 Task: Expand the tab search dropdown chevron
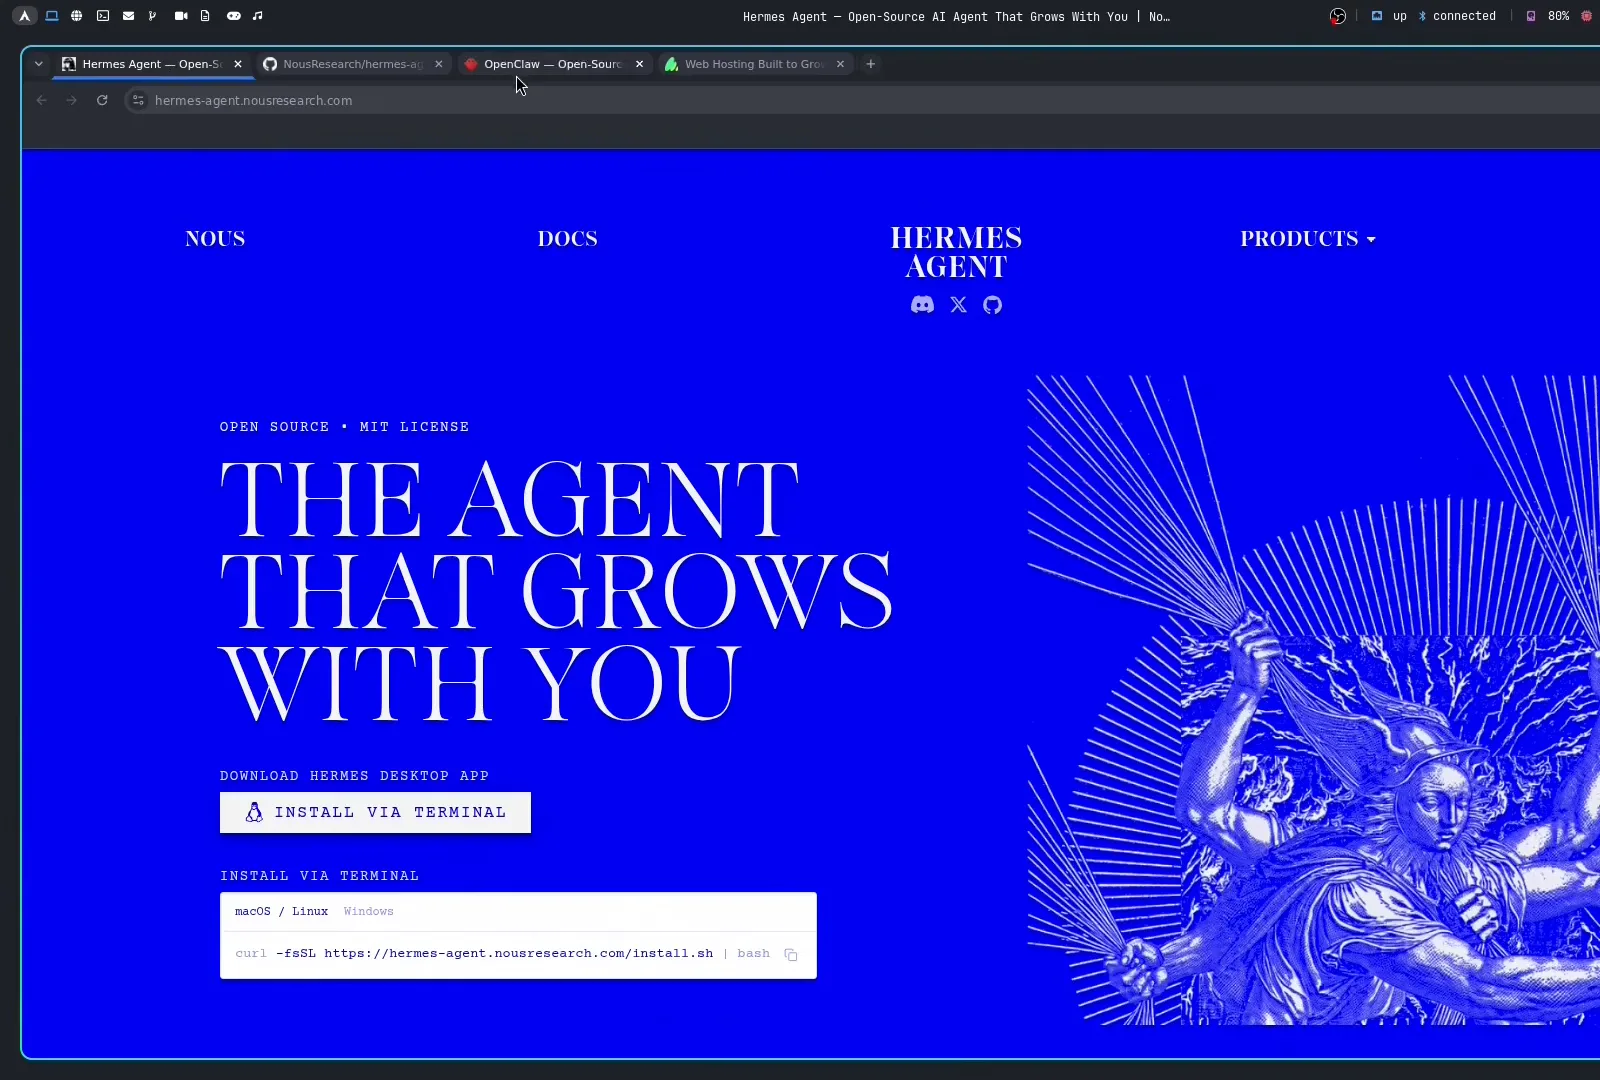pyautogui.click(x=38, y=64)
